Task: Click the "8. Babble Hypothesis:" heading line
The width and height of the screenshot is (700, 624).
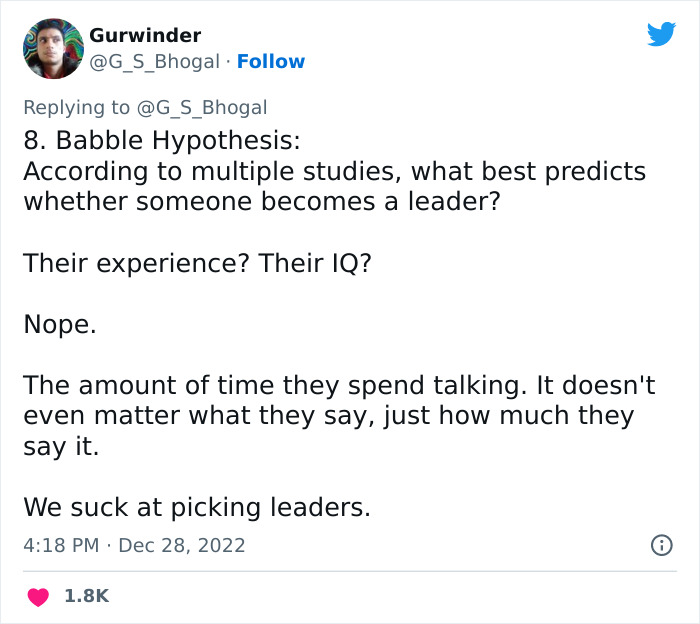Action: coord(161,140)
